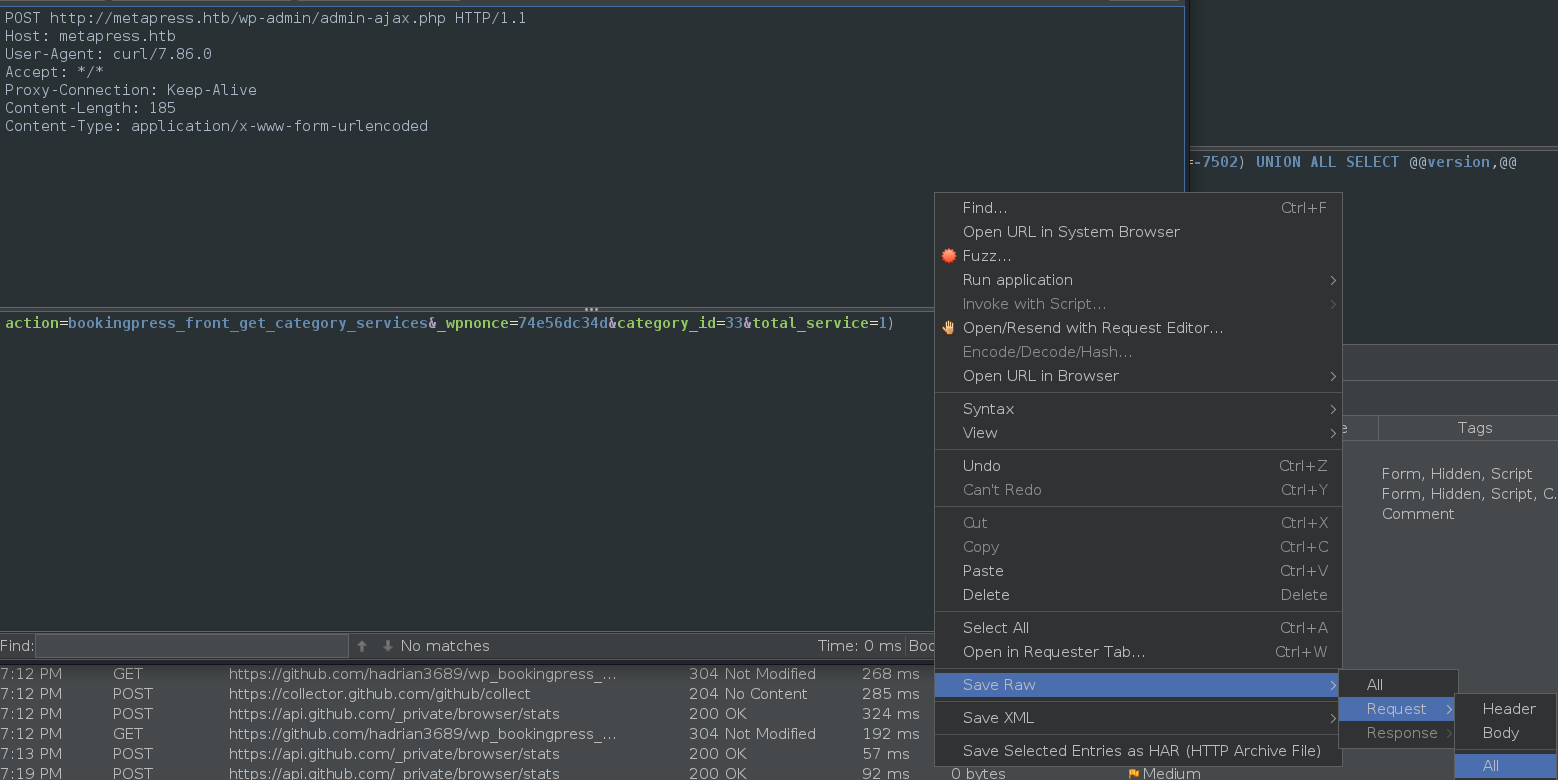Click the User-Agent: curl/7.86.0 header line
The height and width of the screenshot is (780, 1558).
(x=108, y=54)
